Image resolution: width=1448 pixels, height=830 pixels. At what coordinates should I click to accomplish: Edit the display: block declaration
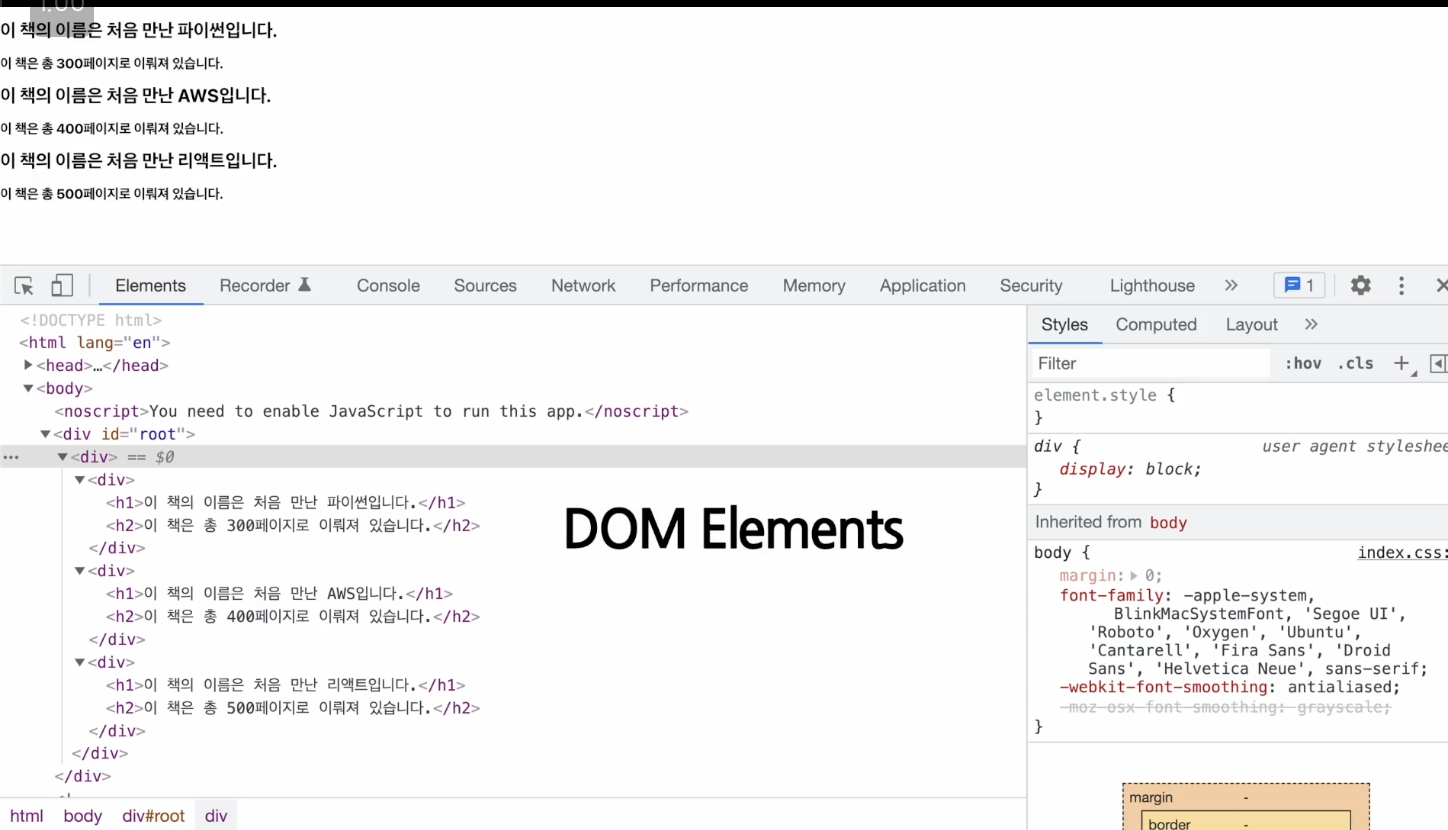click(x=1131, y=469)
